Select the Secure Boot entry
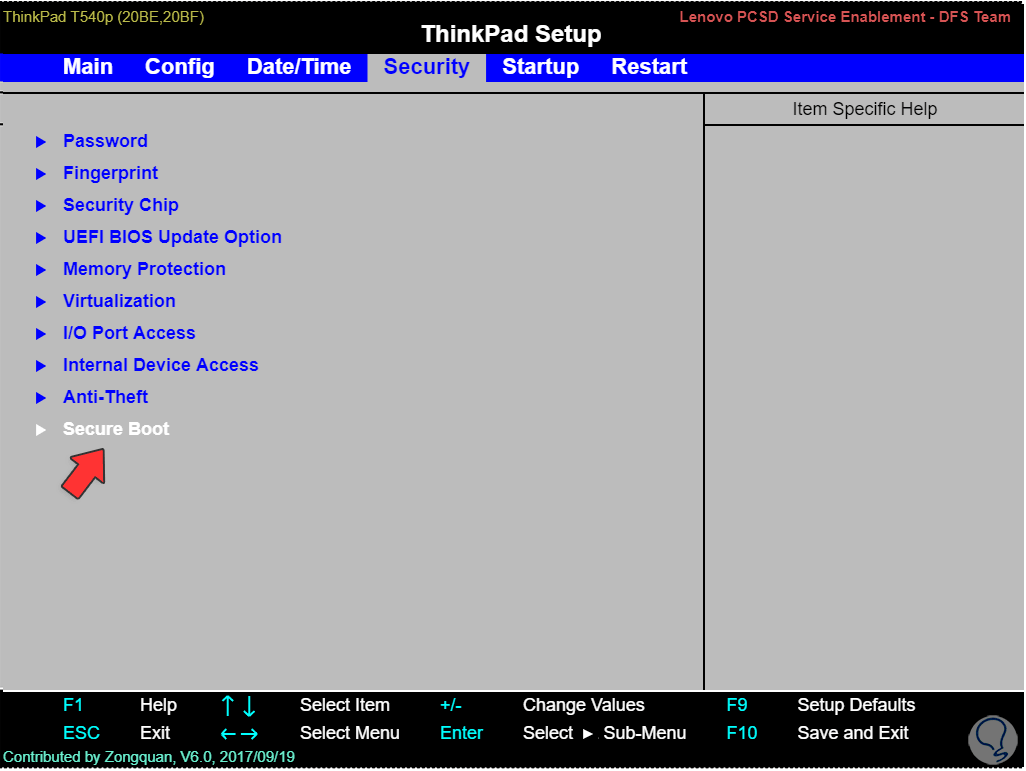This screenshot has width=1026, height=771. tap(116, 429)
